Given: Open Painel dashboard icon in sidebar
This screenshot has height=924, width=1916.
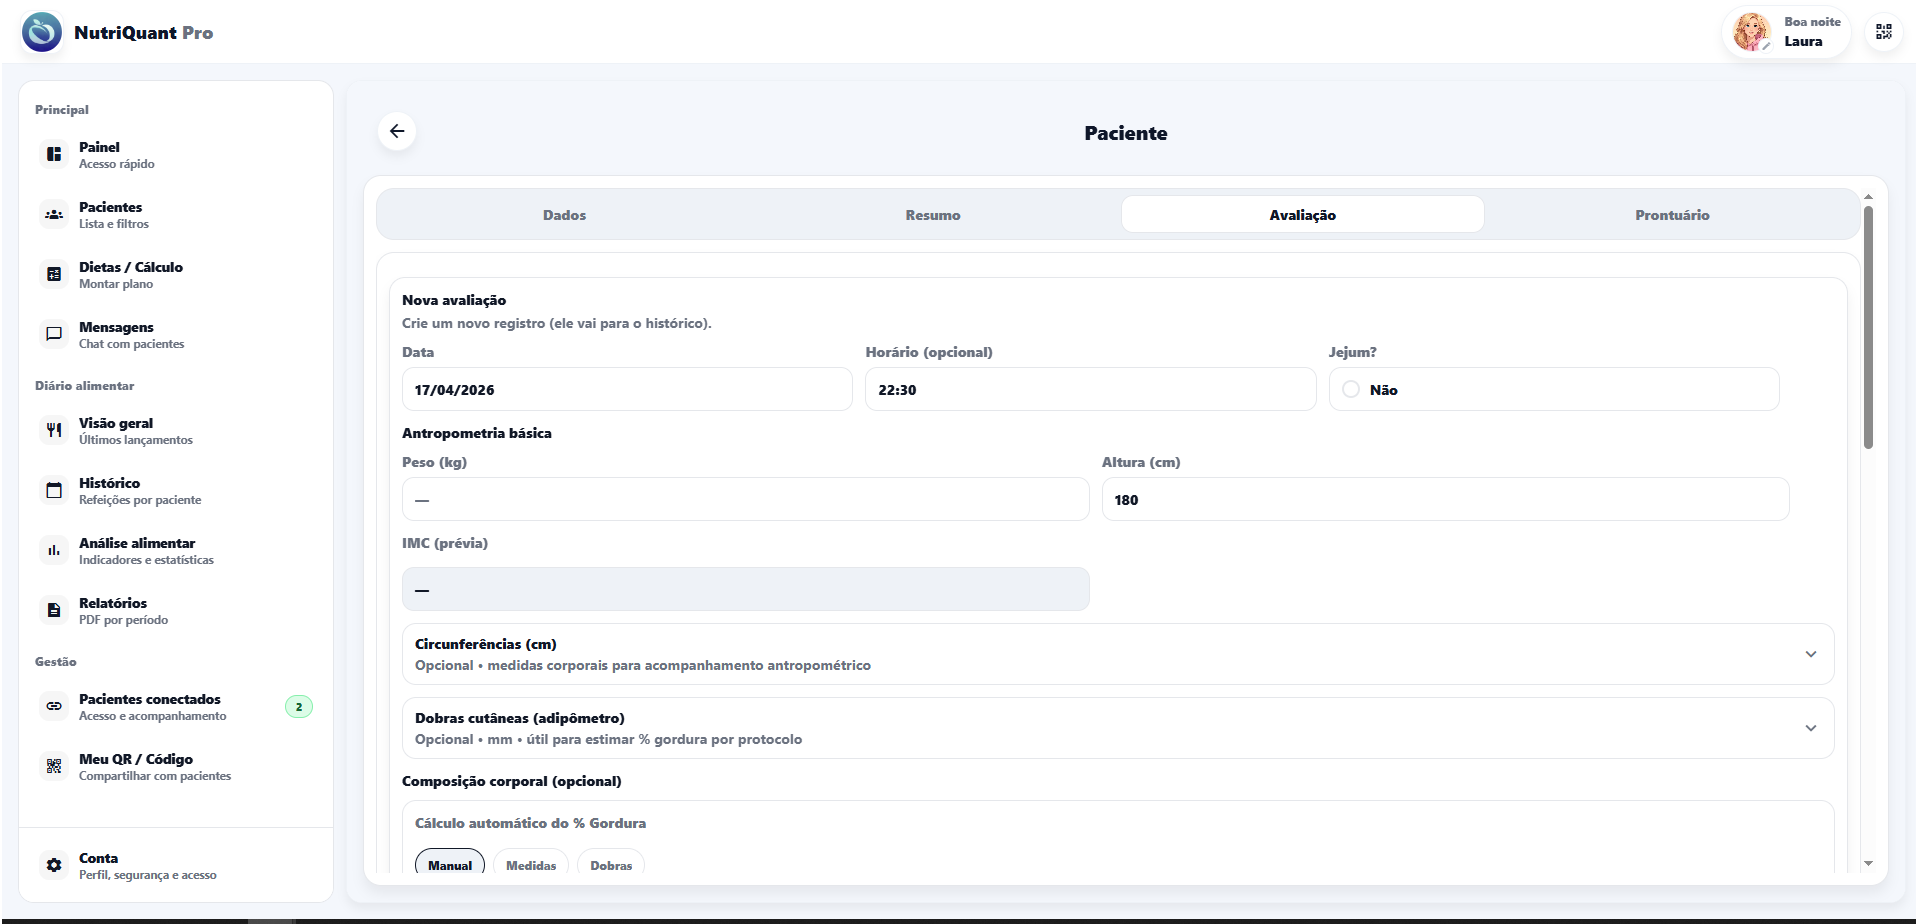Looking at the screenshot, I should 54,154.
